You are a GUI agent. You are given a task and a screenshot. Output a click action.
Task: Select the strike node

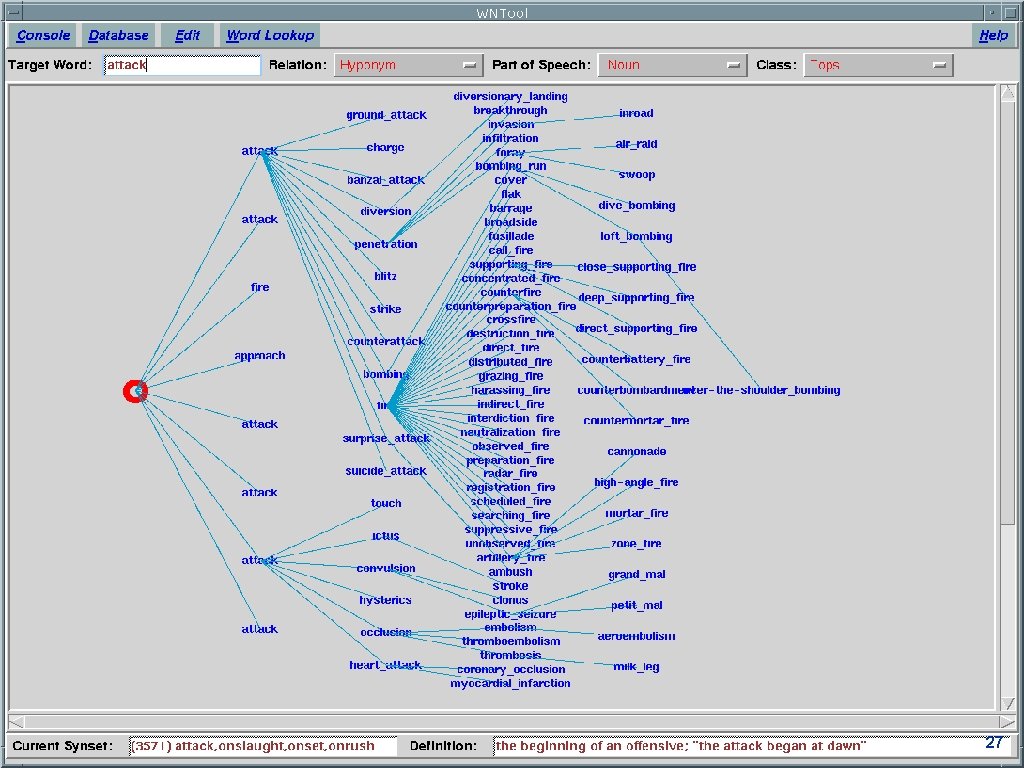coord(385,309)
